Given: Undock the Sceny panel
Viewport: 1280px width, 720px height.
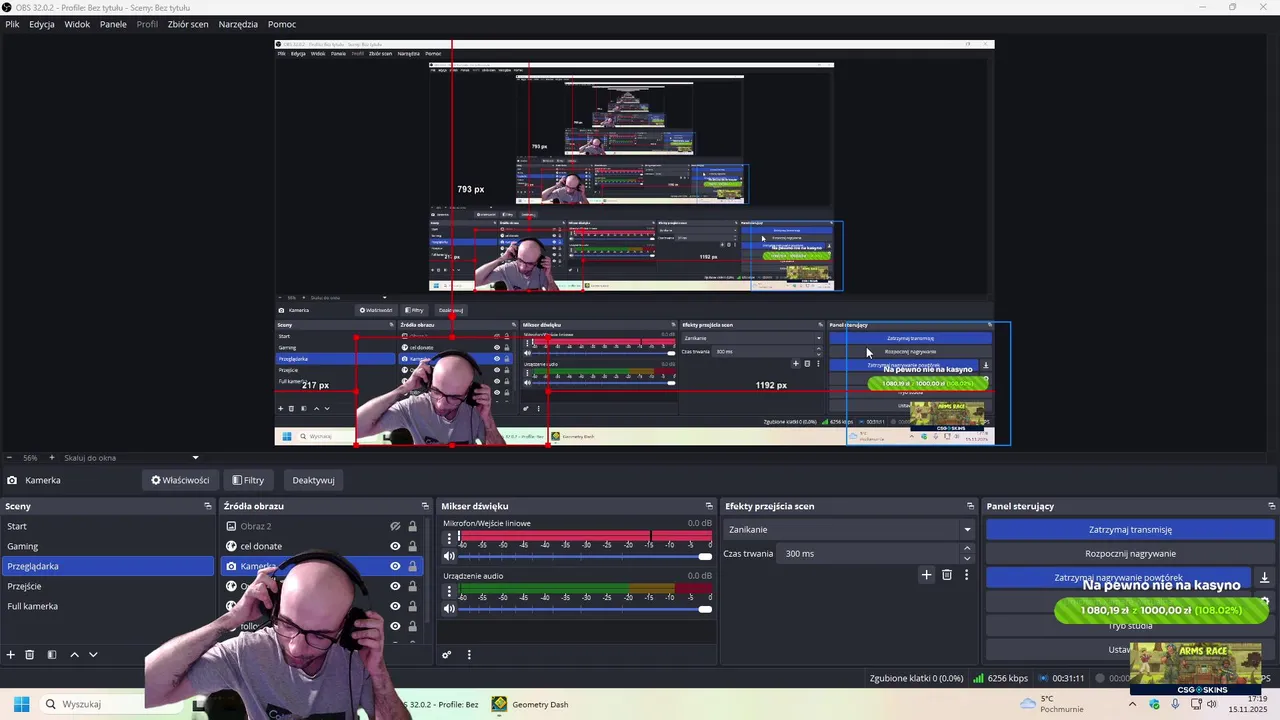Looking at the screenshot, I should [x=208, y=506].
